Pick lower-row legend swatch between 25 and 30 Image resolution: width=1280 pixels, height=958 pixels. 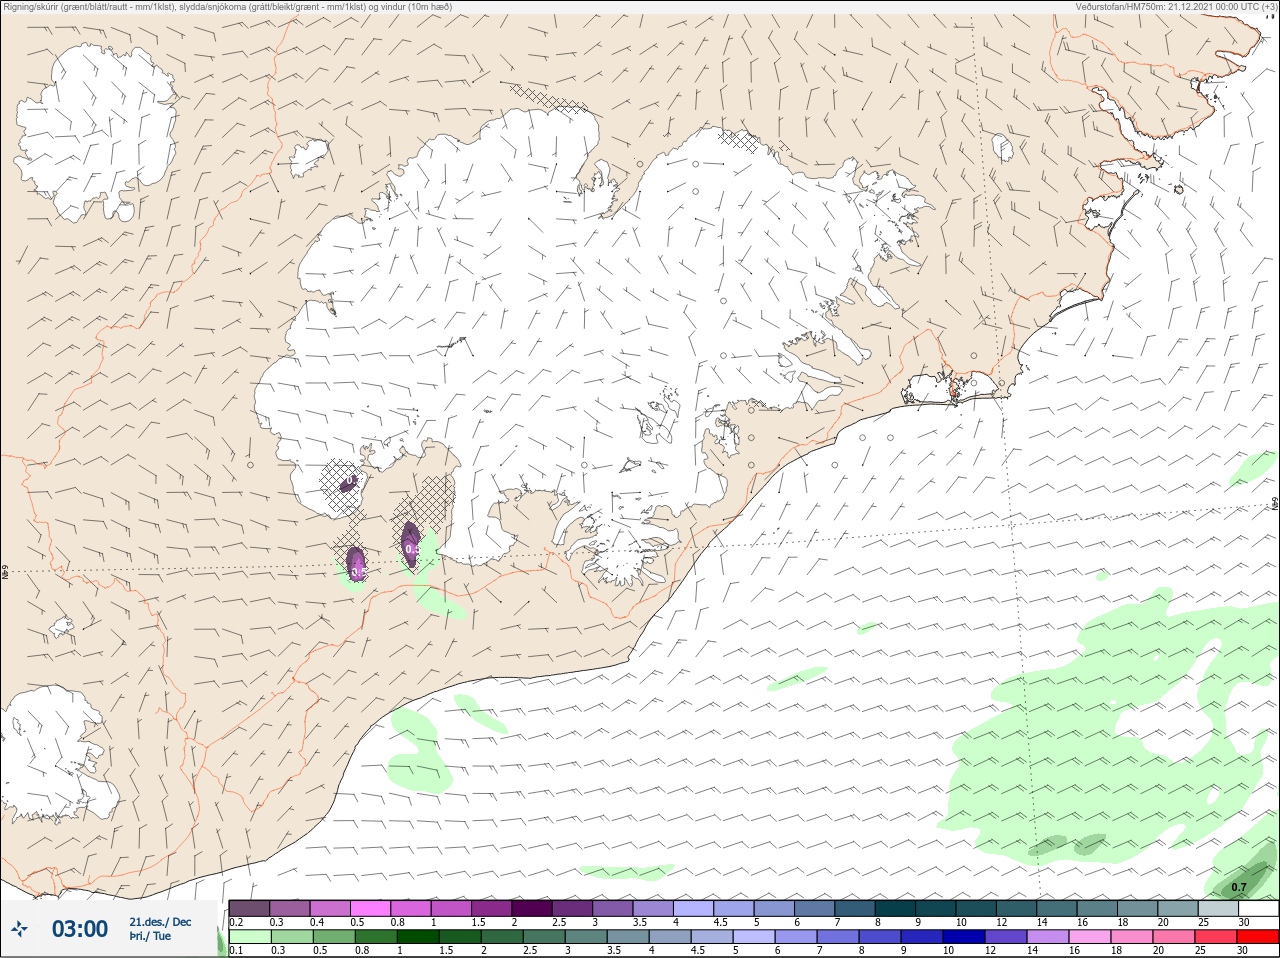[1217, 937]
